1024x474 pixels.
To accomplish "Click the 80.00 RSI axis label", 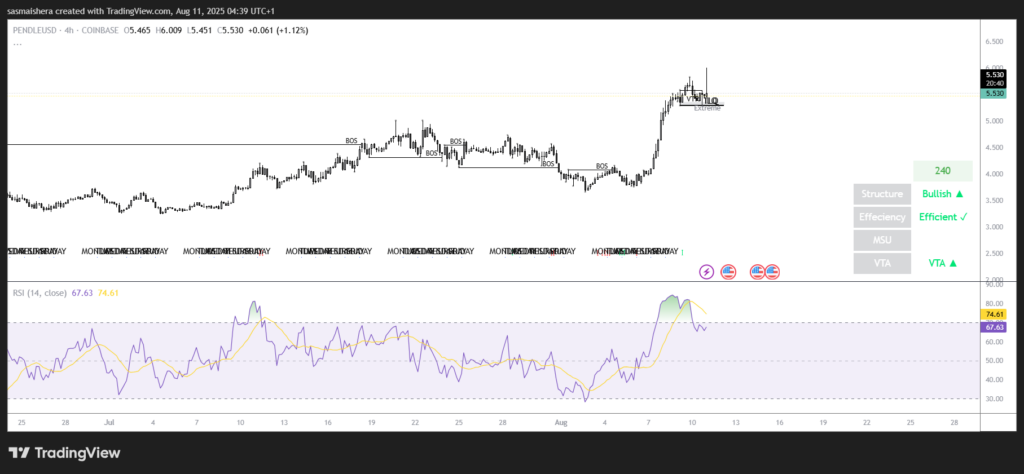I will click(x=994, y=304).
